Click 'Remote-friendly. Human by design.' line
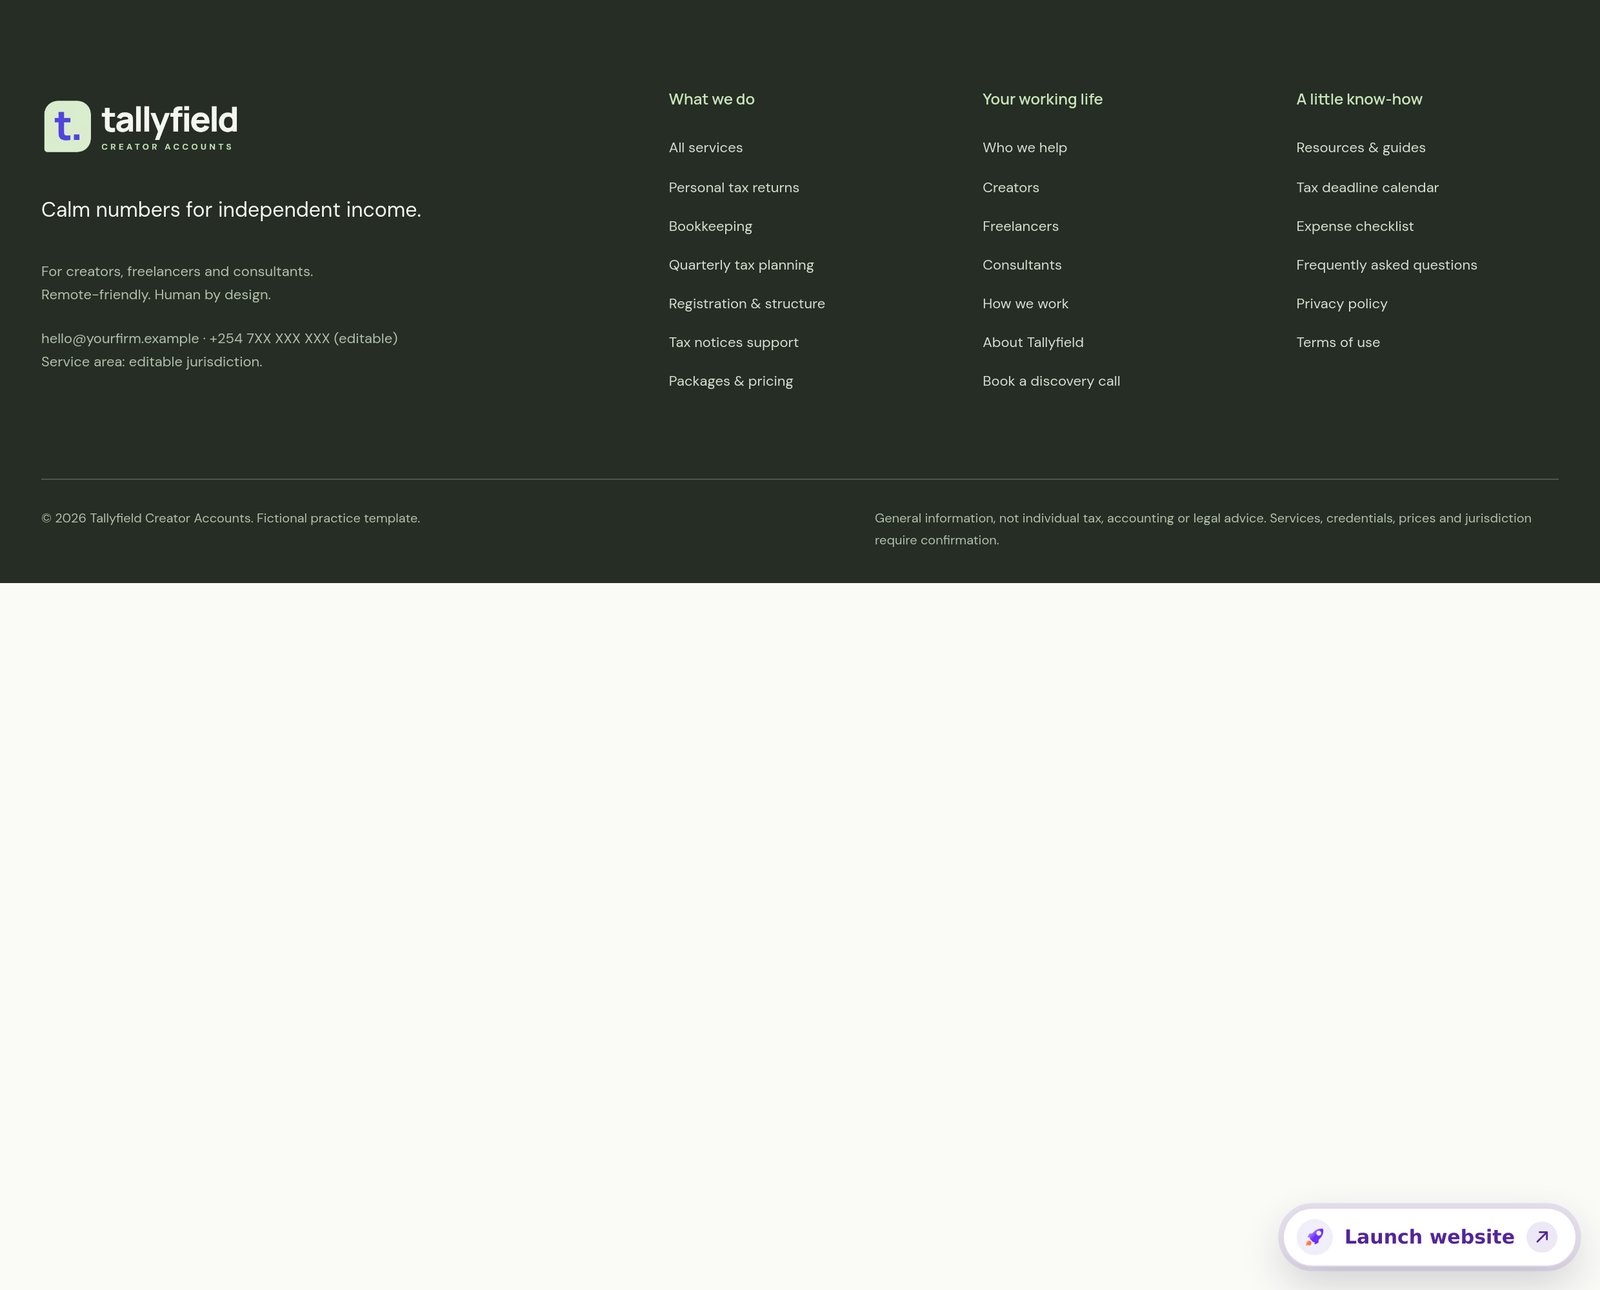The width and height of the screenshot is (1600, 1290). pyautogui.click(x=156, y=295)
